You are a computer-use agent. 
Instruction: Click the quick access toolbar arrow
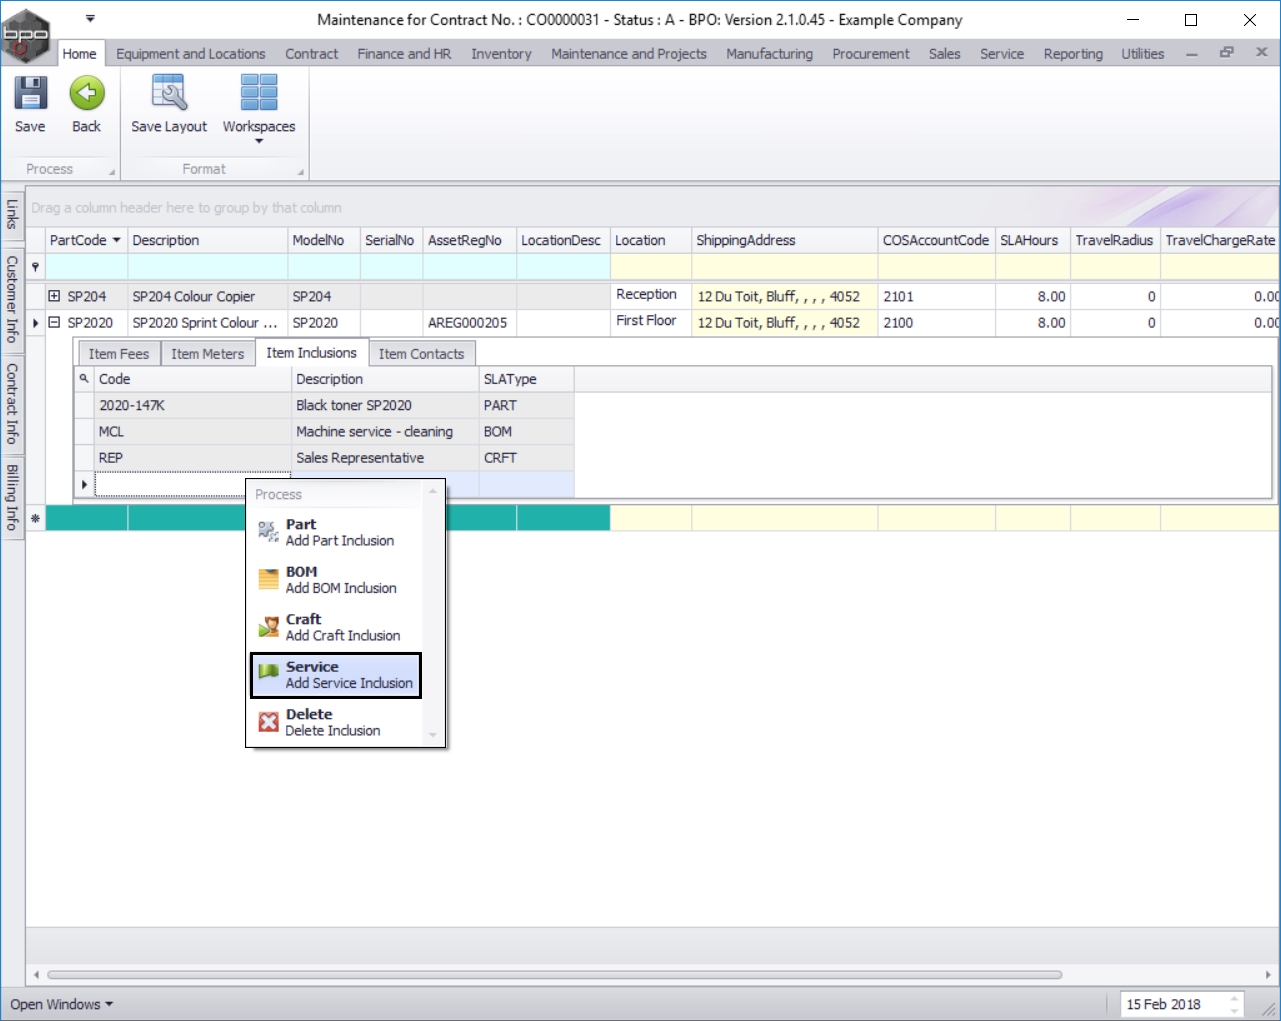90,19
